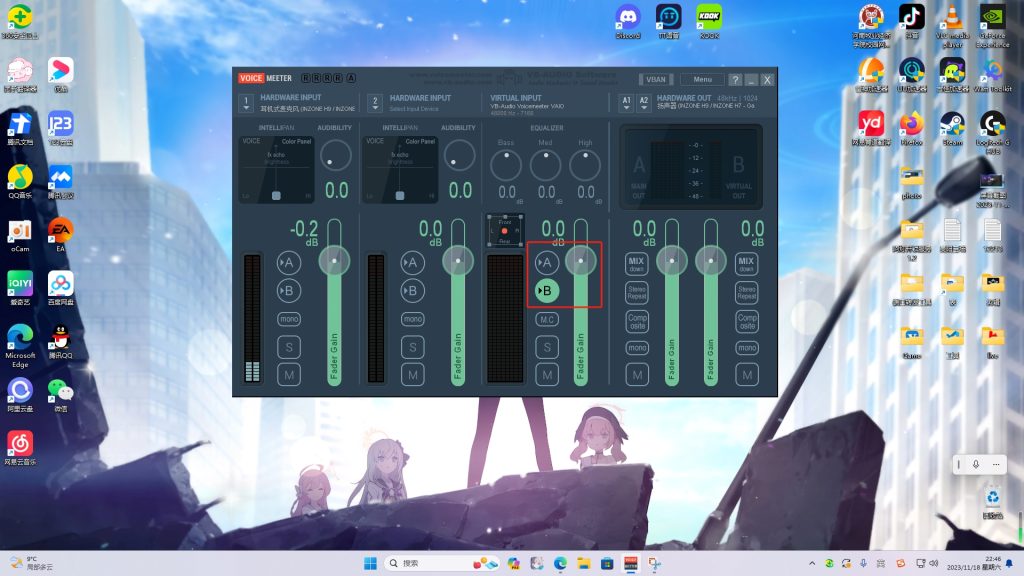1024x576 pixels.
Task: Open Microsoft Store from the taskbar
Action: (x=607, y=563)
